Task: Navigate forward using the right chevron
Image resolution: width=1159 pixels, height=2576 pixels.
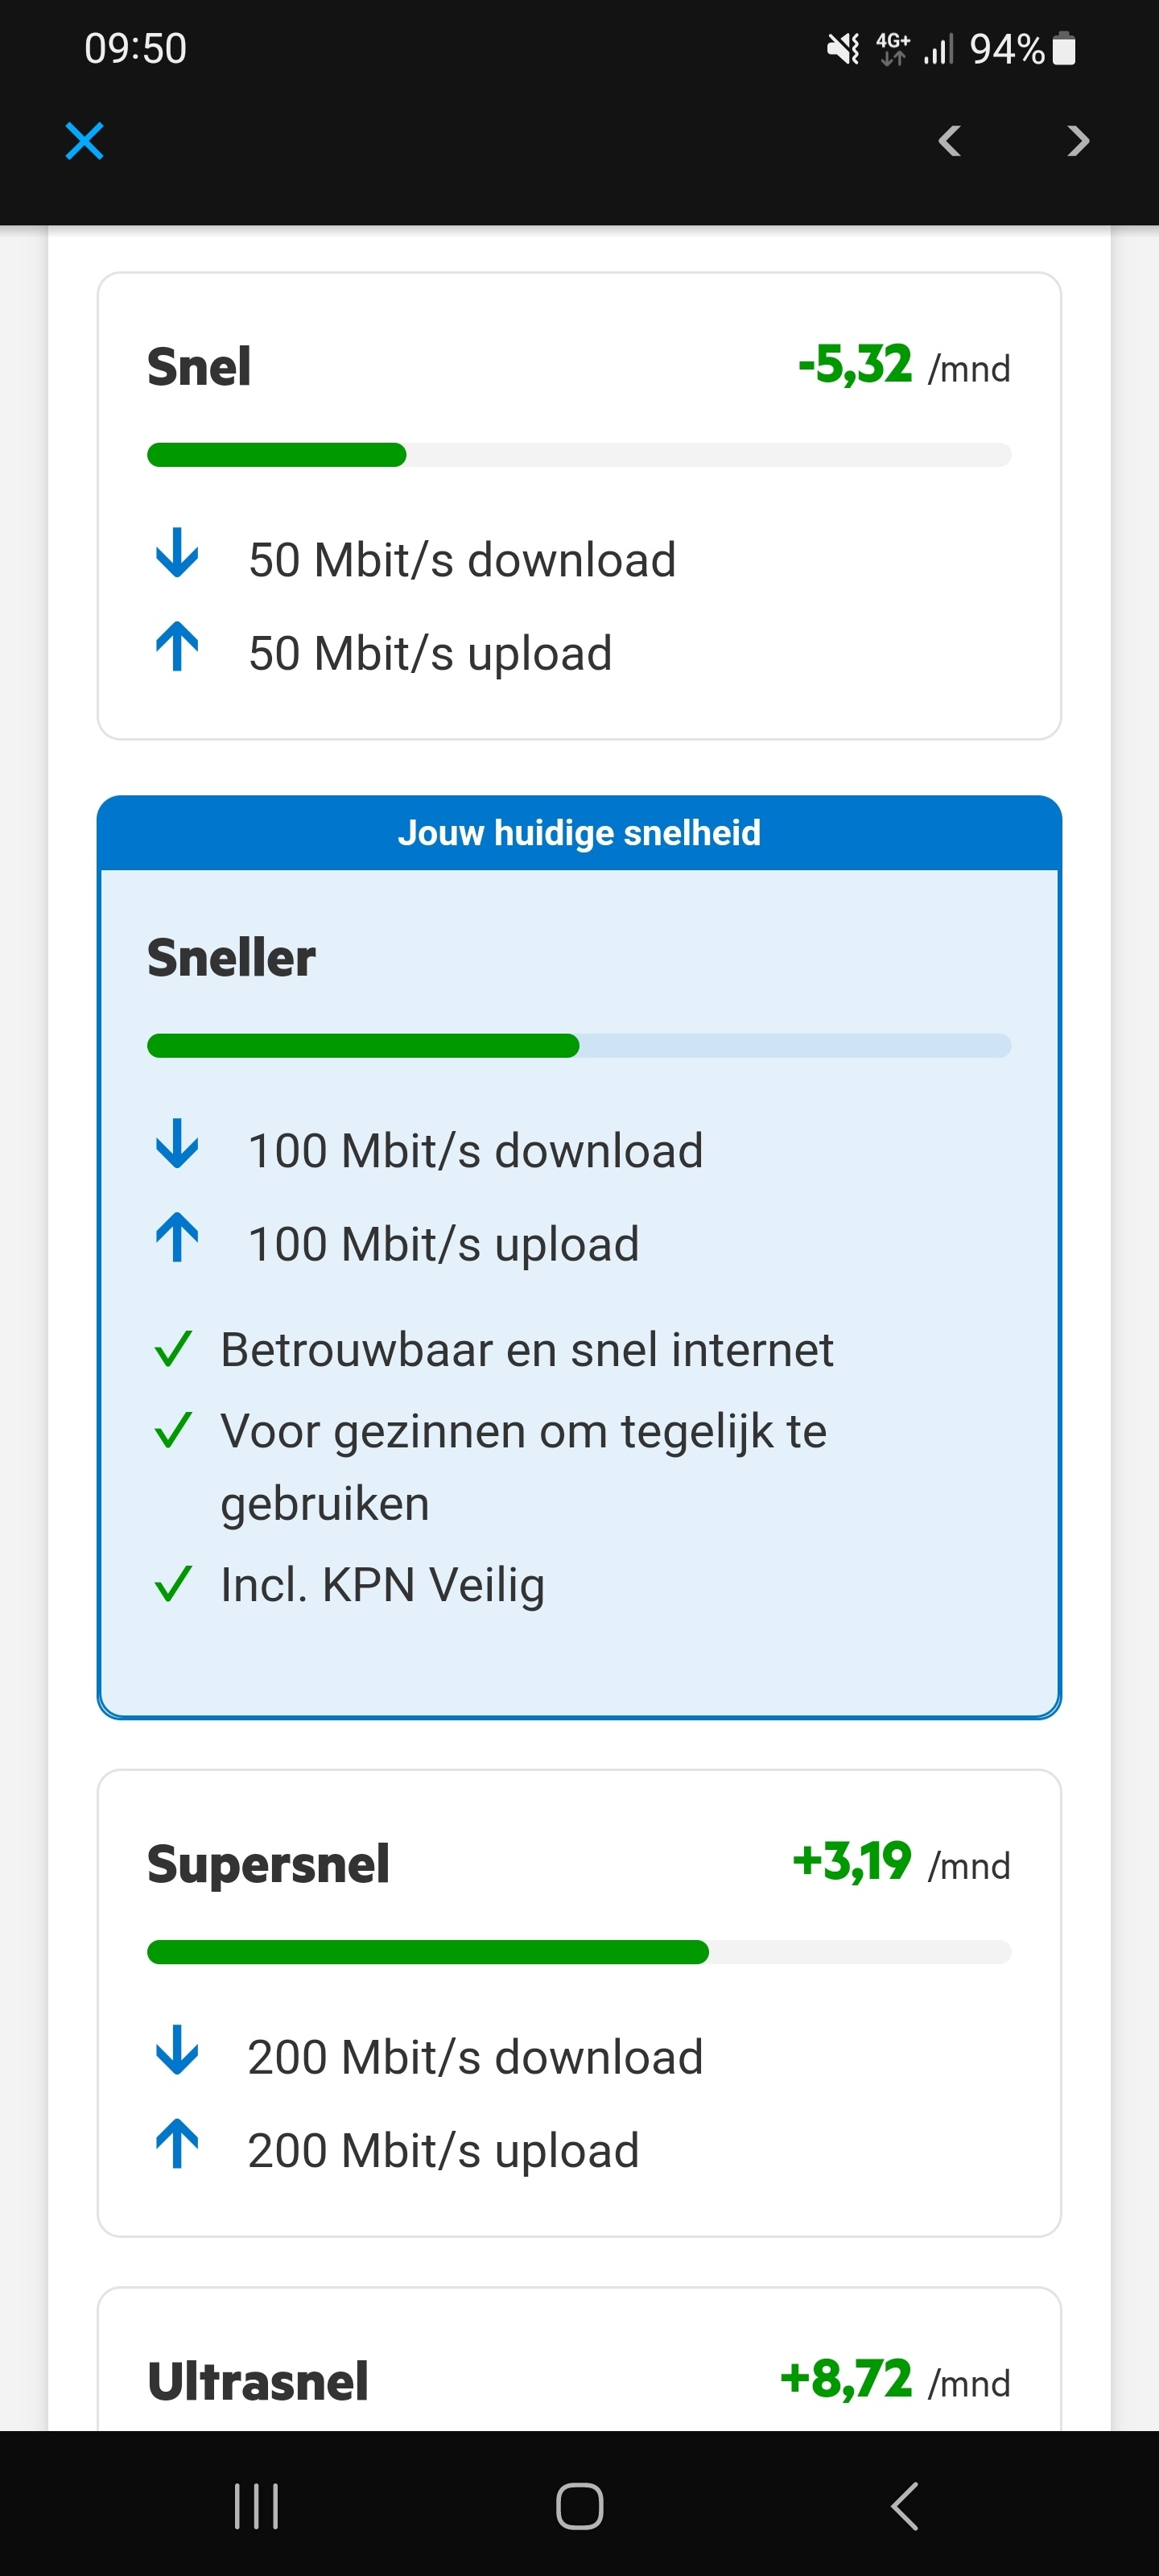Action: point(1076,141)
